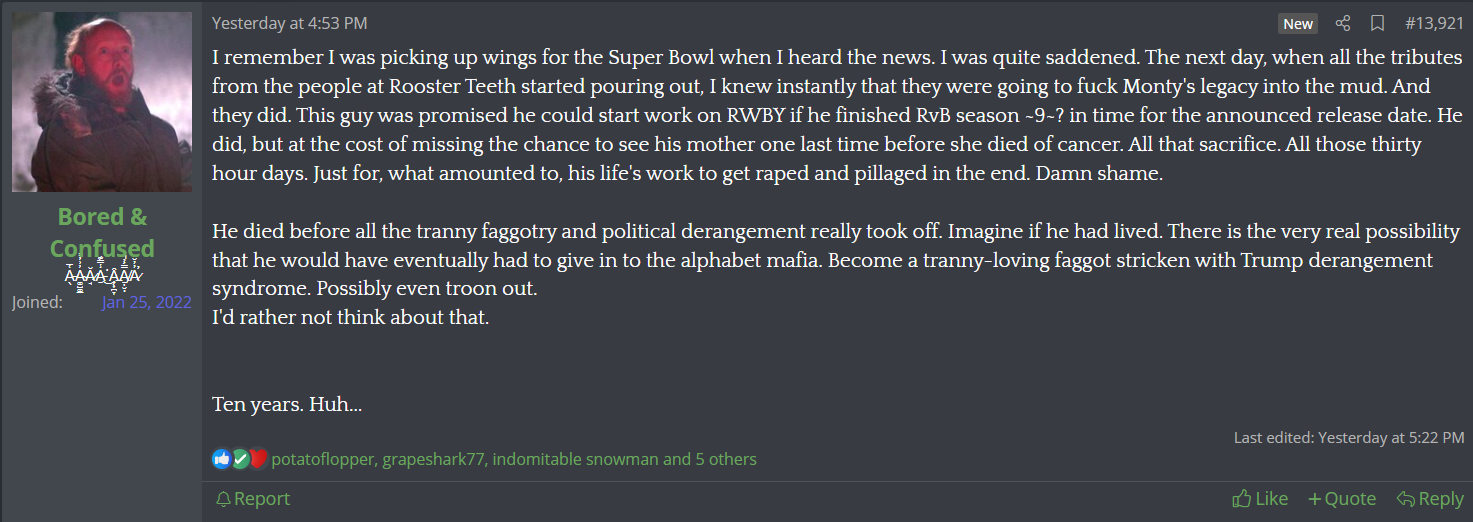The height and width of the screenshot is (522, 1473).
Task: Report this post with the bell button
Action: tap(253, 498)
